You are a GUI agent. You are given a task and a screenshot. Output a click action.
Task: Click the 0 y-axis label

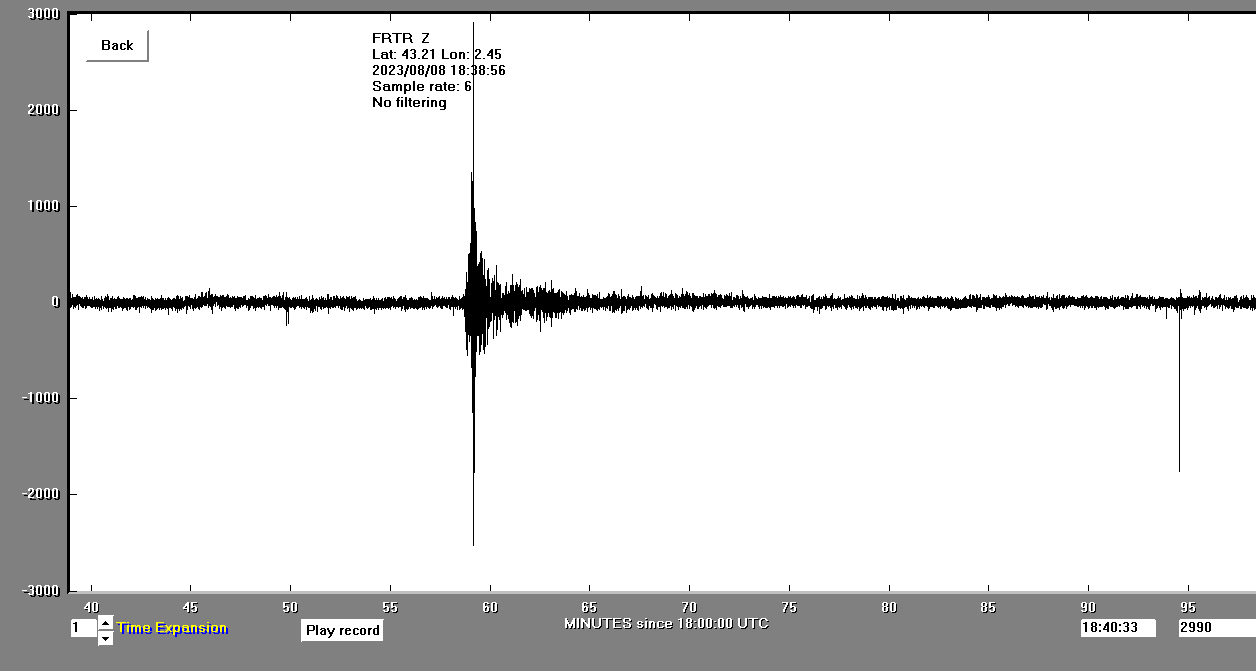(55, 302)
